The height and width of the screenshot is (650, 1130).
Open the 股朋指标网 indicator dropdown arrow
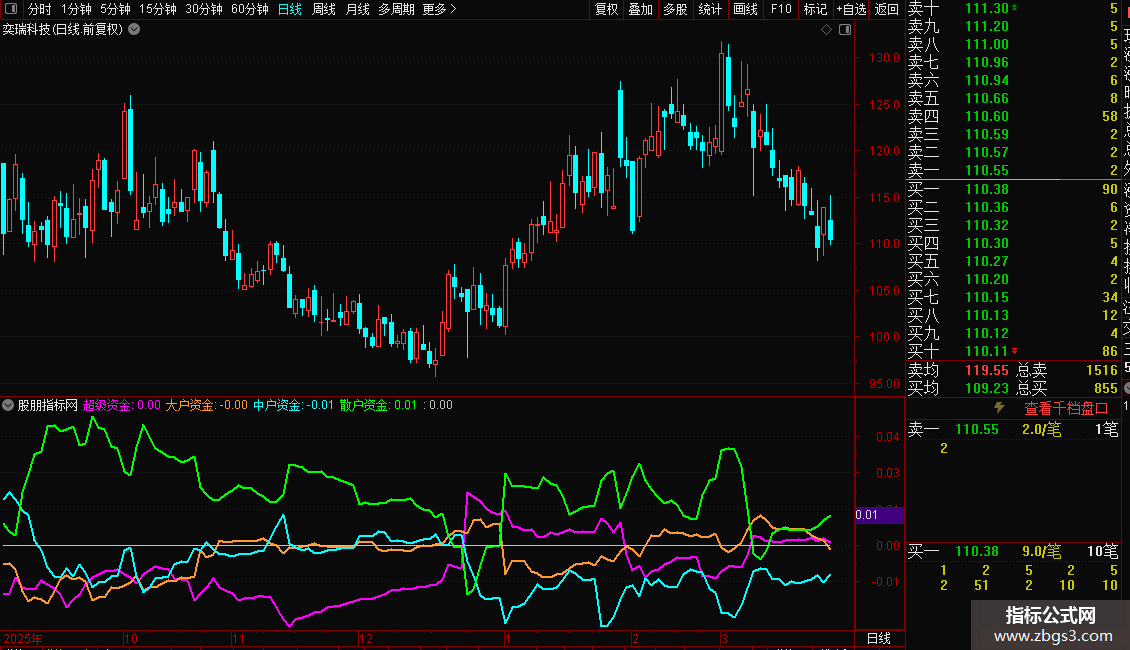(9, 405)
